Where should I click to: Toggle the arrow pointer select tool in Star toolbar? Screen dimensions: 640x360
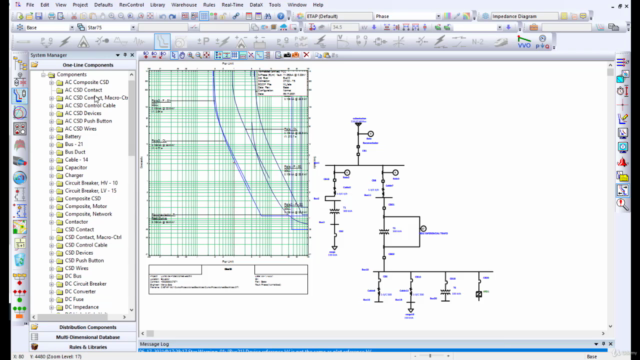[174, 55]
